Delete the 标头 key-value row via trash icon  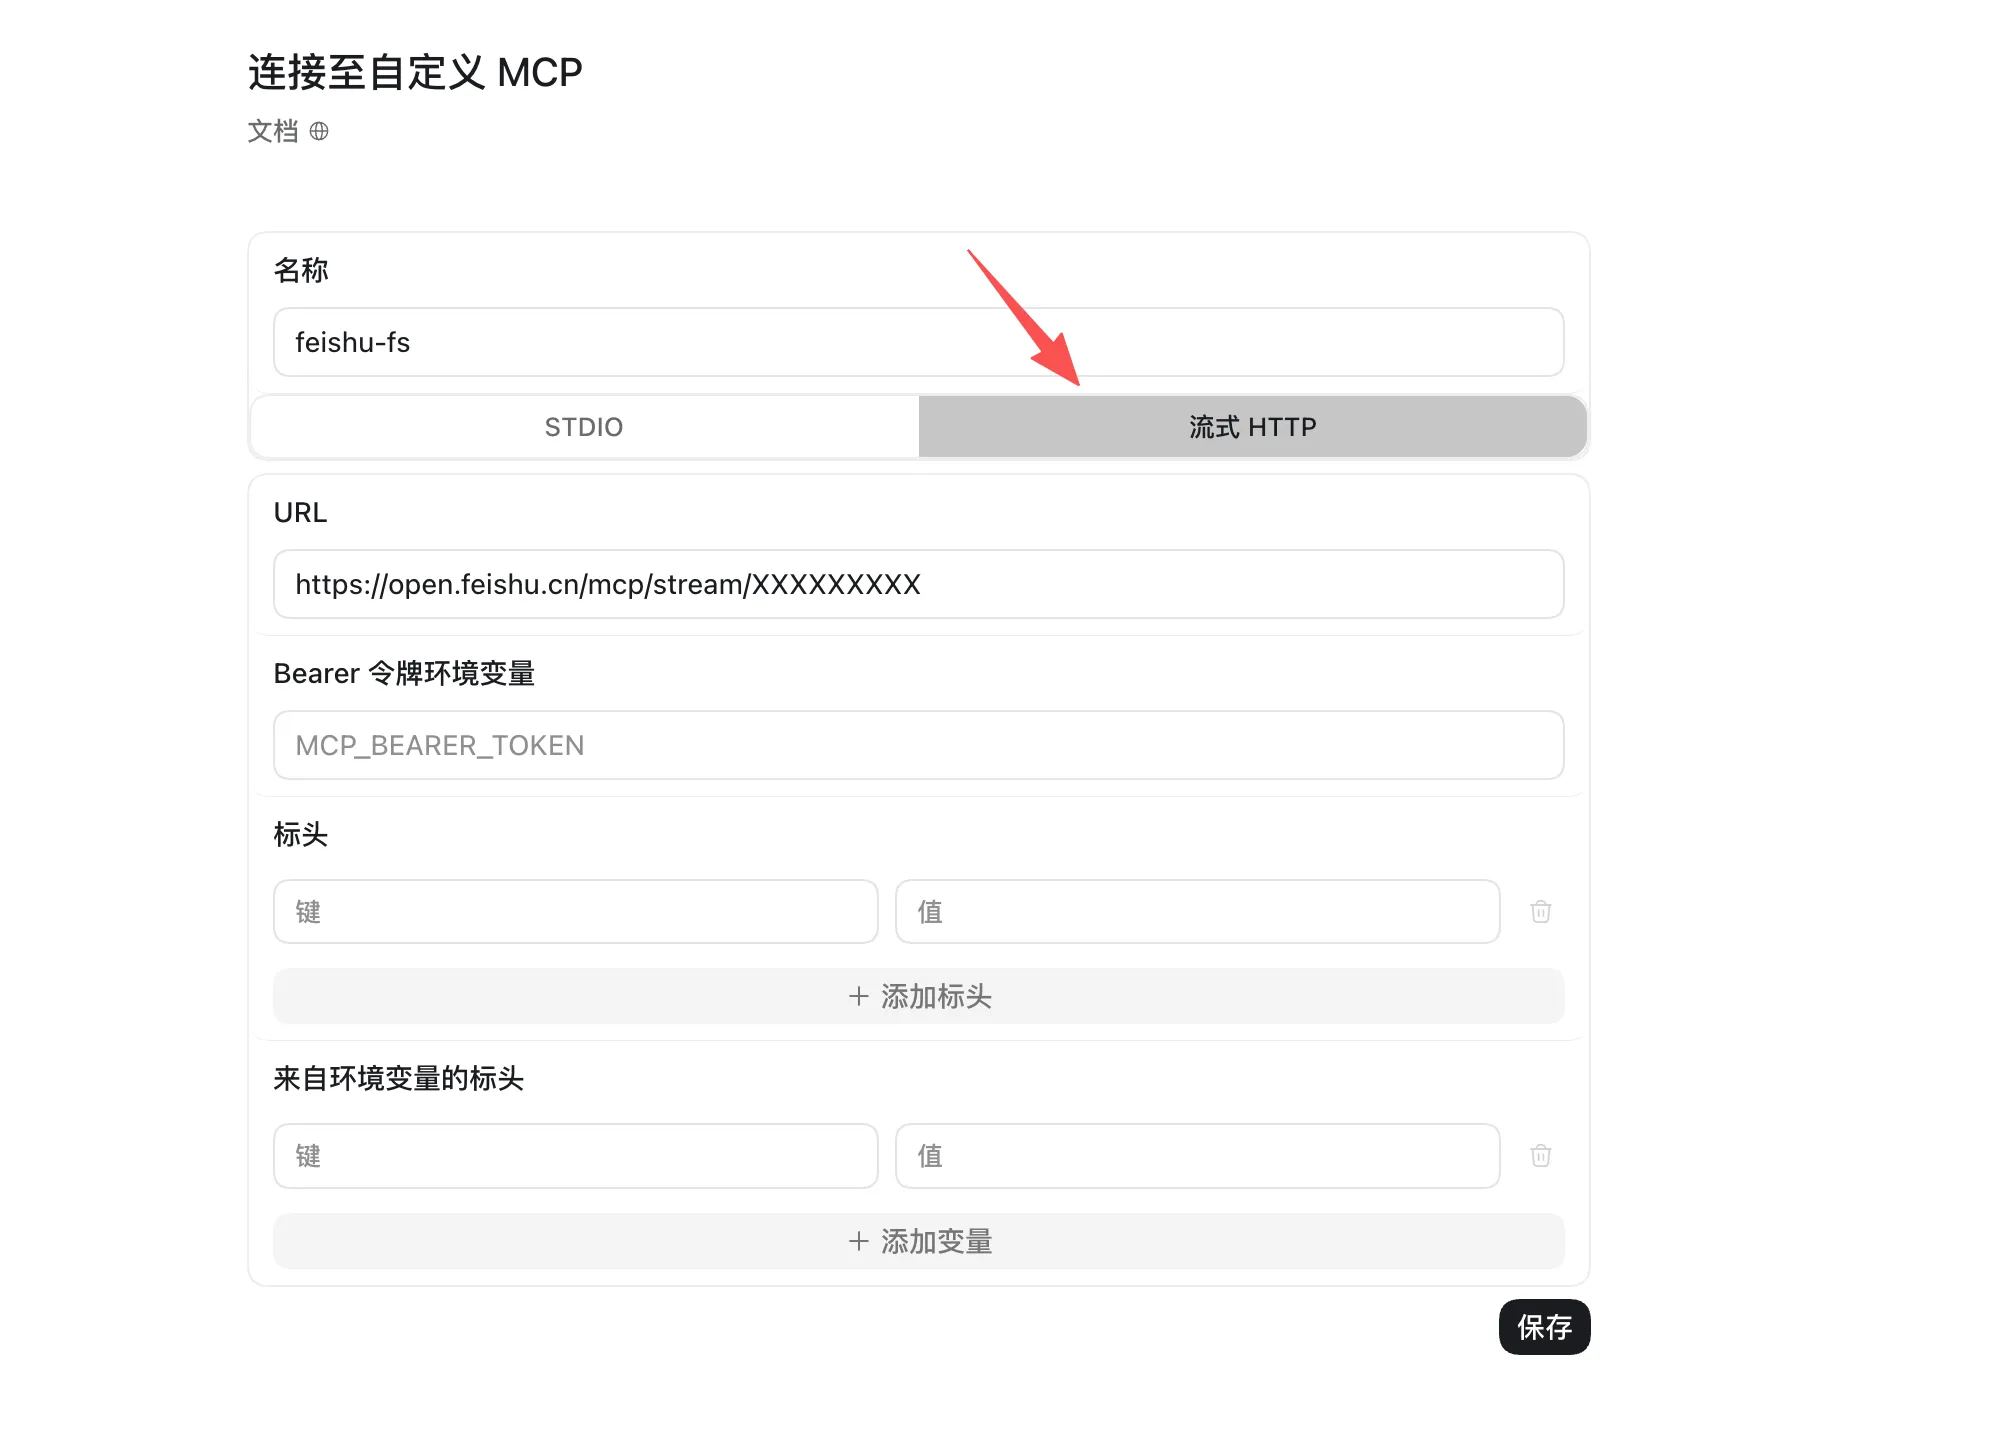[1541, 911]
